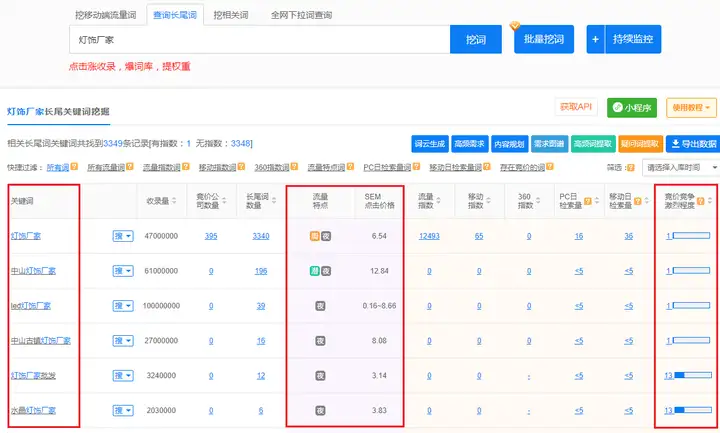This screenshot has width=720, height=433.
Task: Sort table by 收录量 column
Action: coord(174,201)
